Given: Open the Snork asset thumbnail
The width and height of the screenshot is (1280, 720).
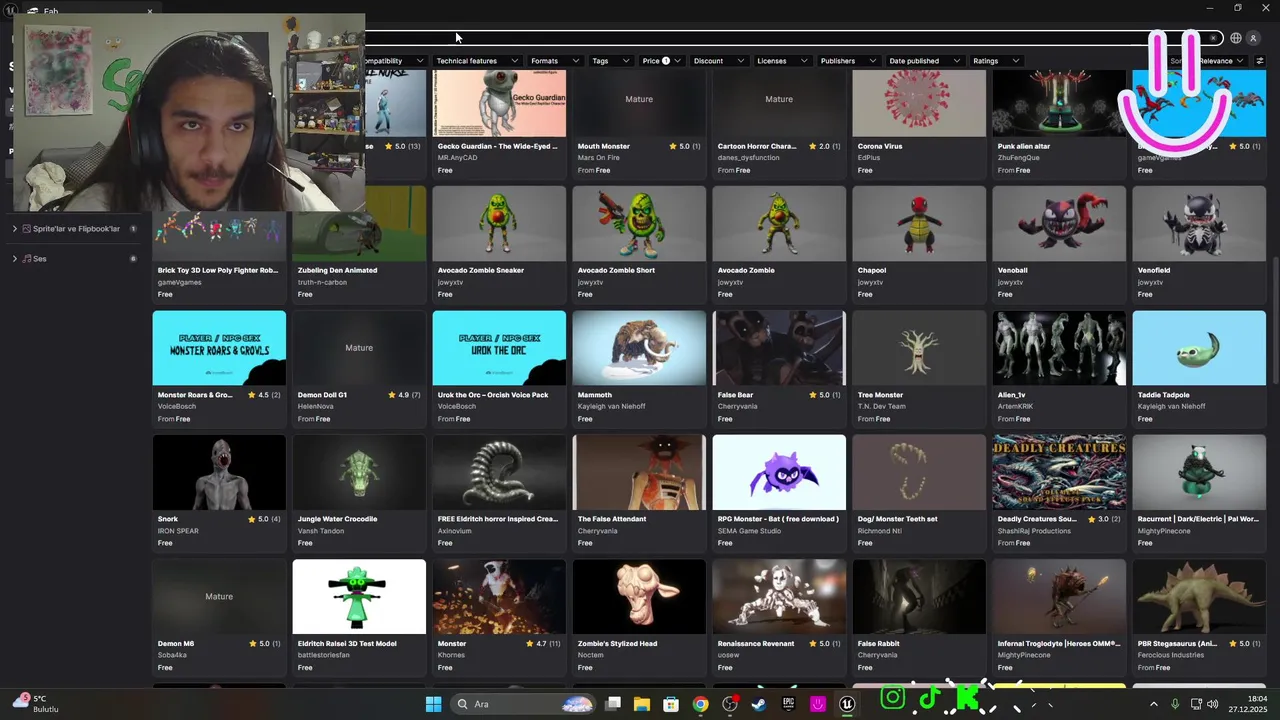Looking at the screenshot, I should pos(219,472).
